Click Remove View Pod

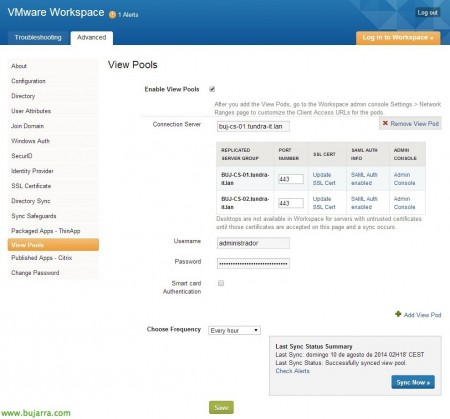410,124
